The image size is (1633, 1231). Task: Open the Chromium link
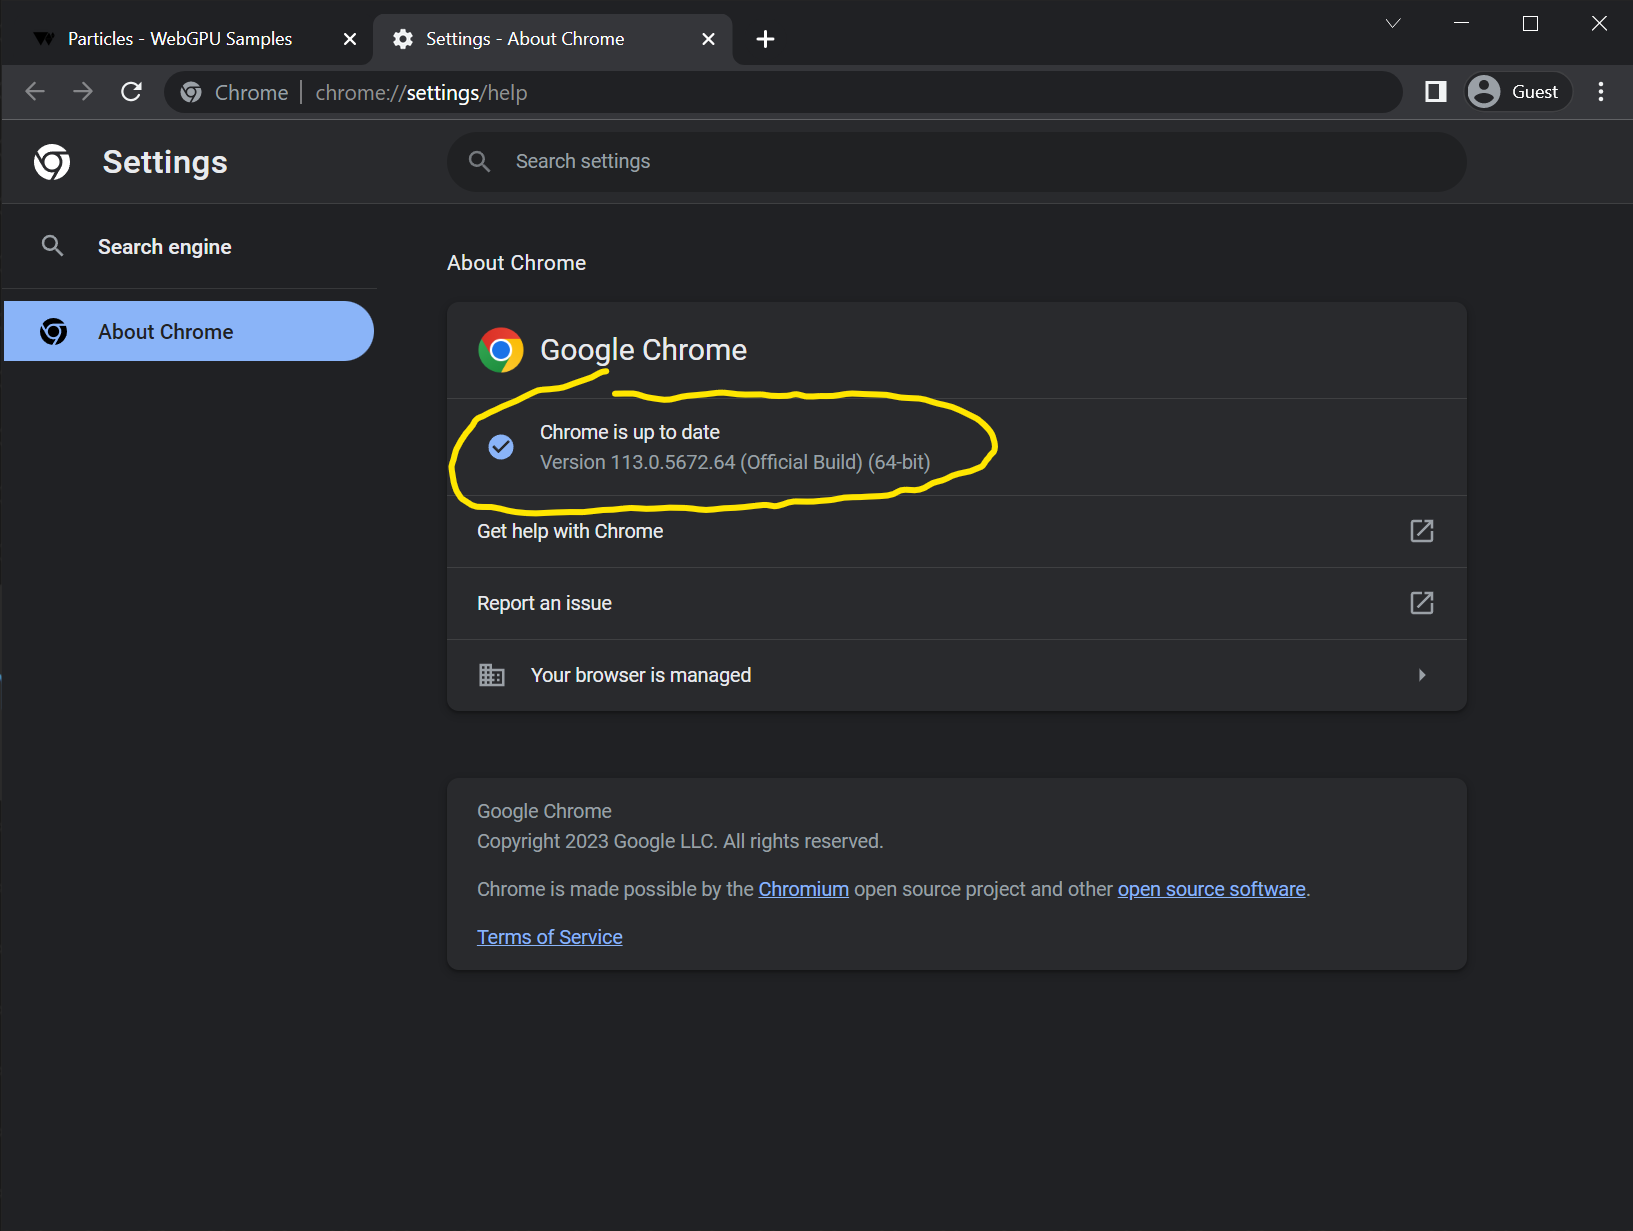pyautogui.click(x=804, y=889)
